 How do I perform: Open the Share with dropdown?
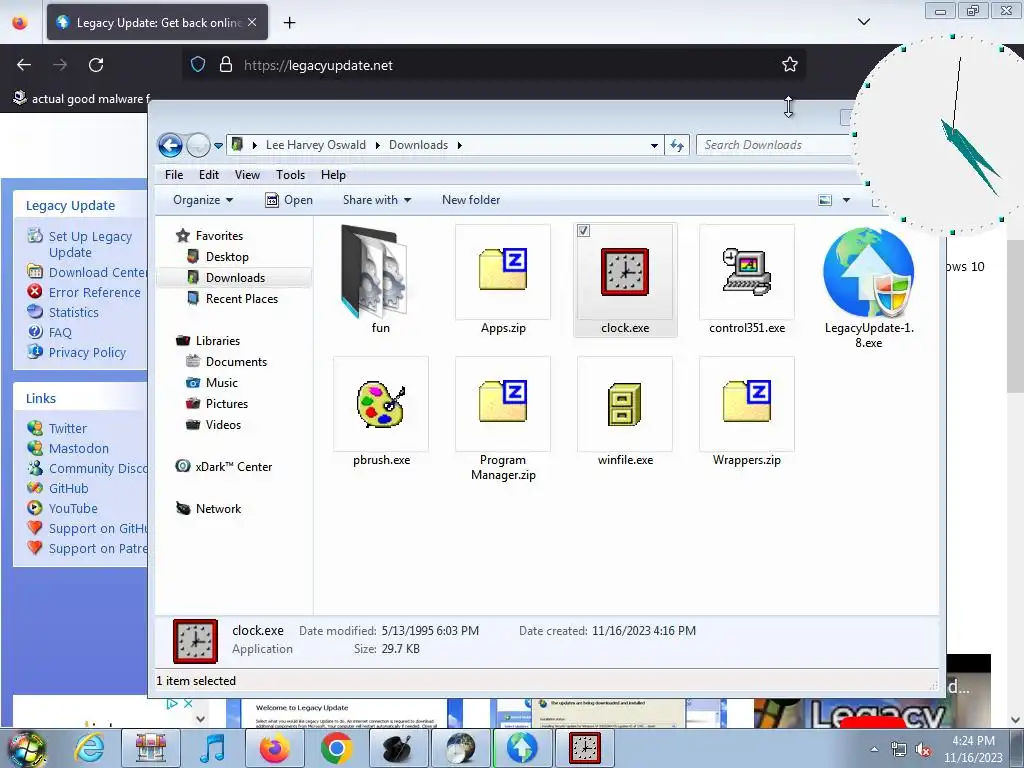(x=377, y=200)
